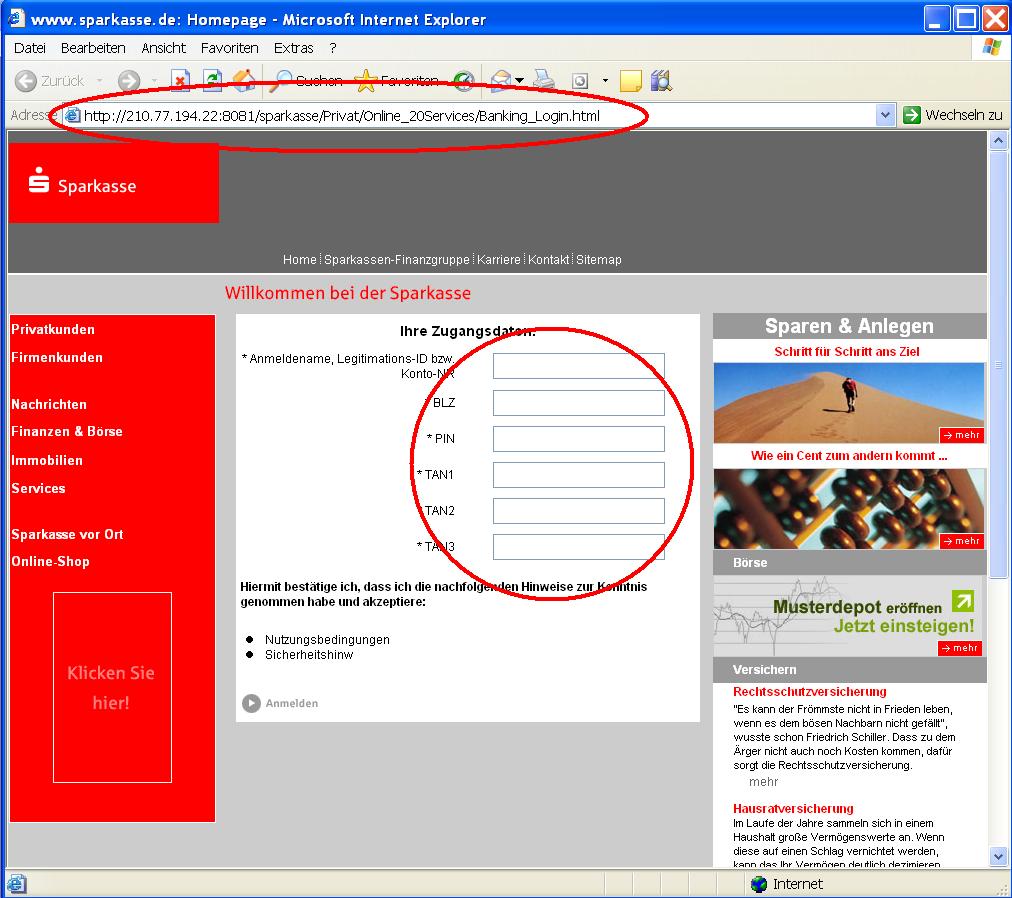Click the Home link in top navigation
Image resolution: width=1012 pixels, height=898 pixels.
point(299,260)
